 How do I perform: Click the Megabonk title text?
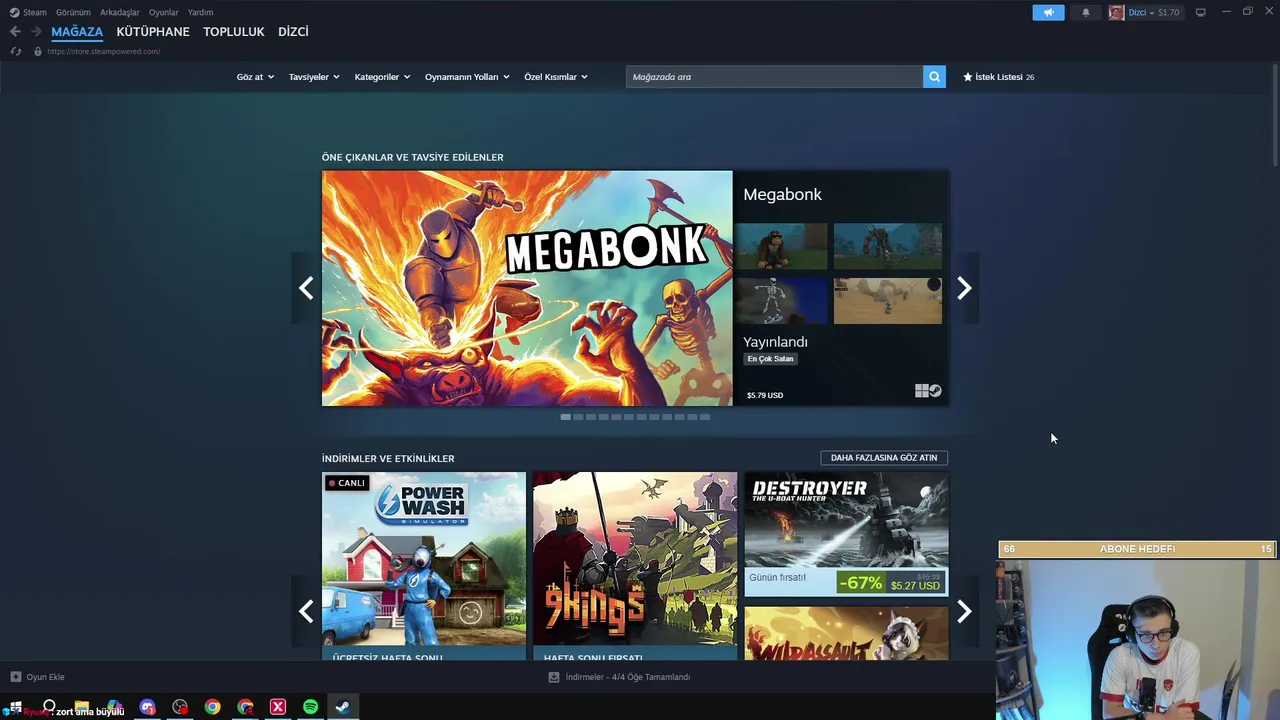[x=782, y=194]
